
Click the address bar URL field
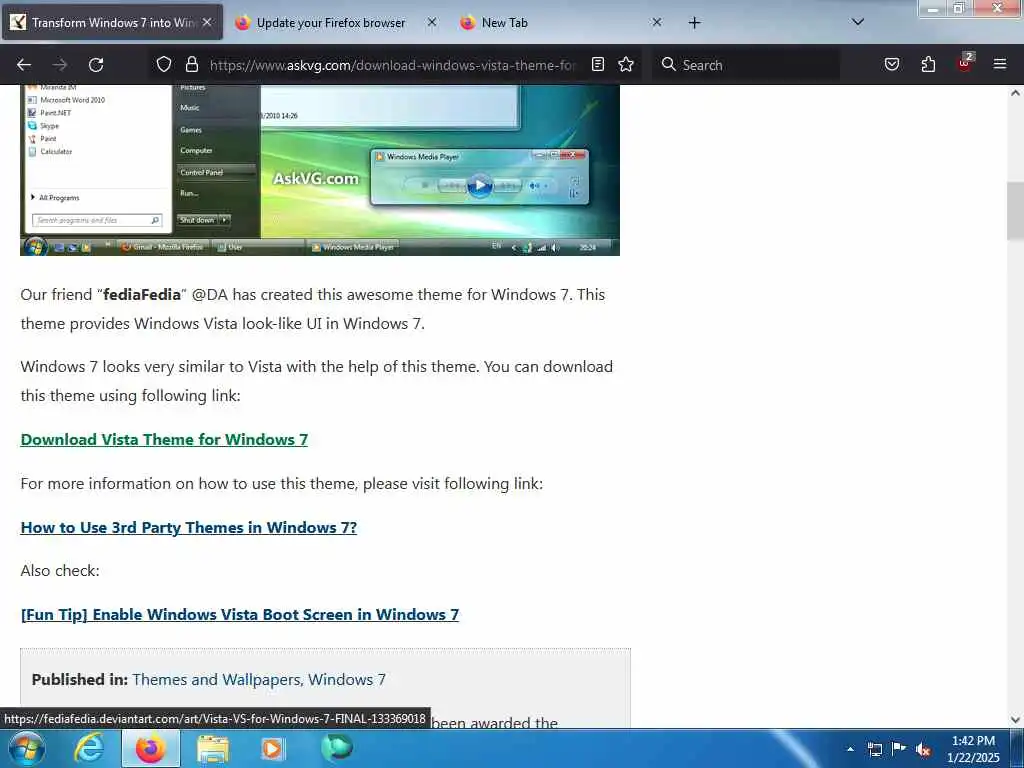pyautogui.click(x=392, y=65)
